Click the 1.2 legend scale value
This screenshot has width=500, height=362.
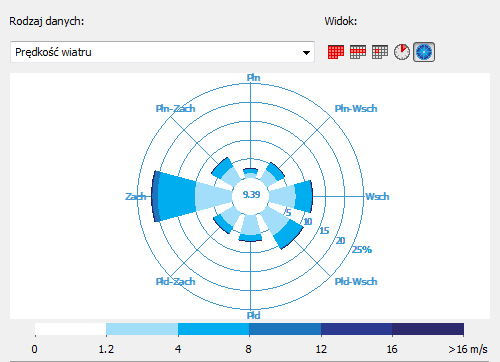(106, 349)
